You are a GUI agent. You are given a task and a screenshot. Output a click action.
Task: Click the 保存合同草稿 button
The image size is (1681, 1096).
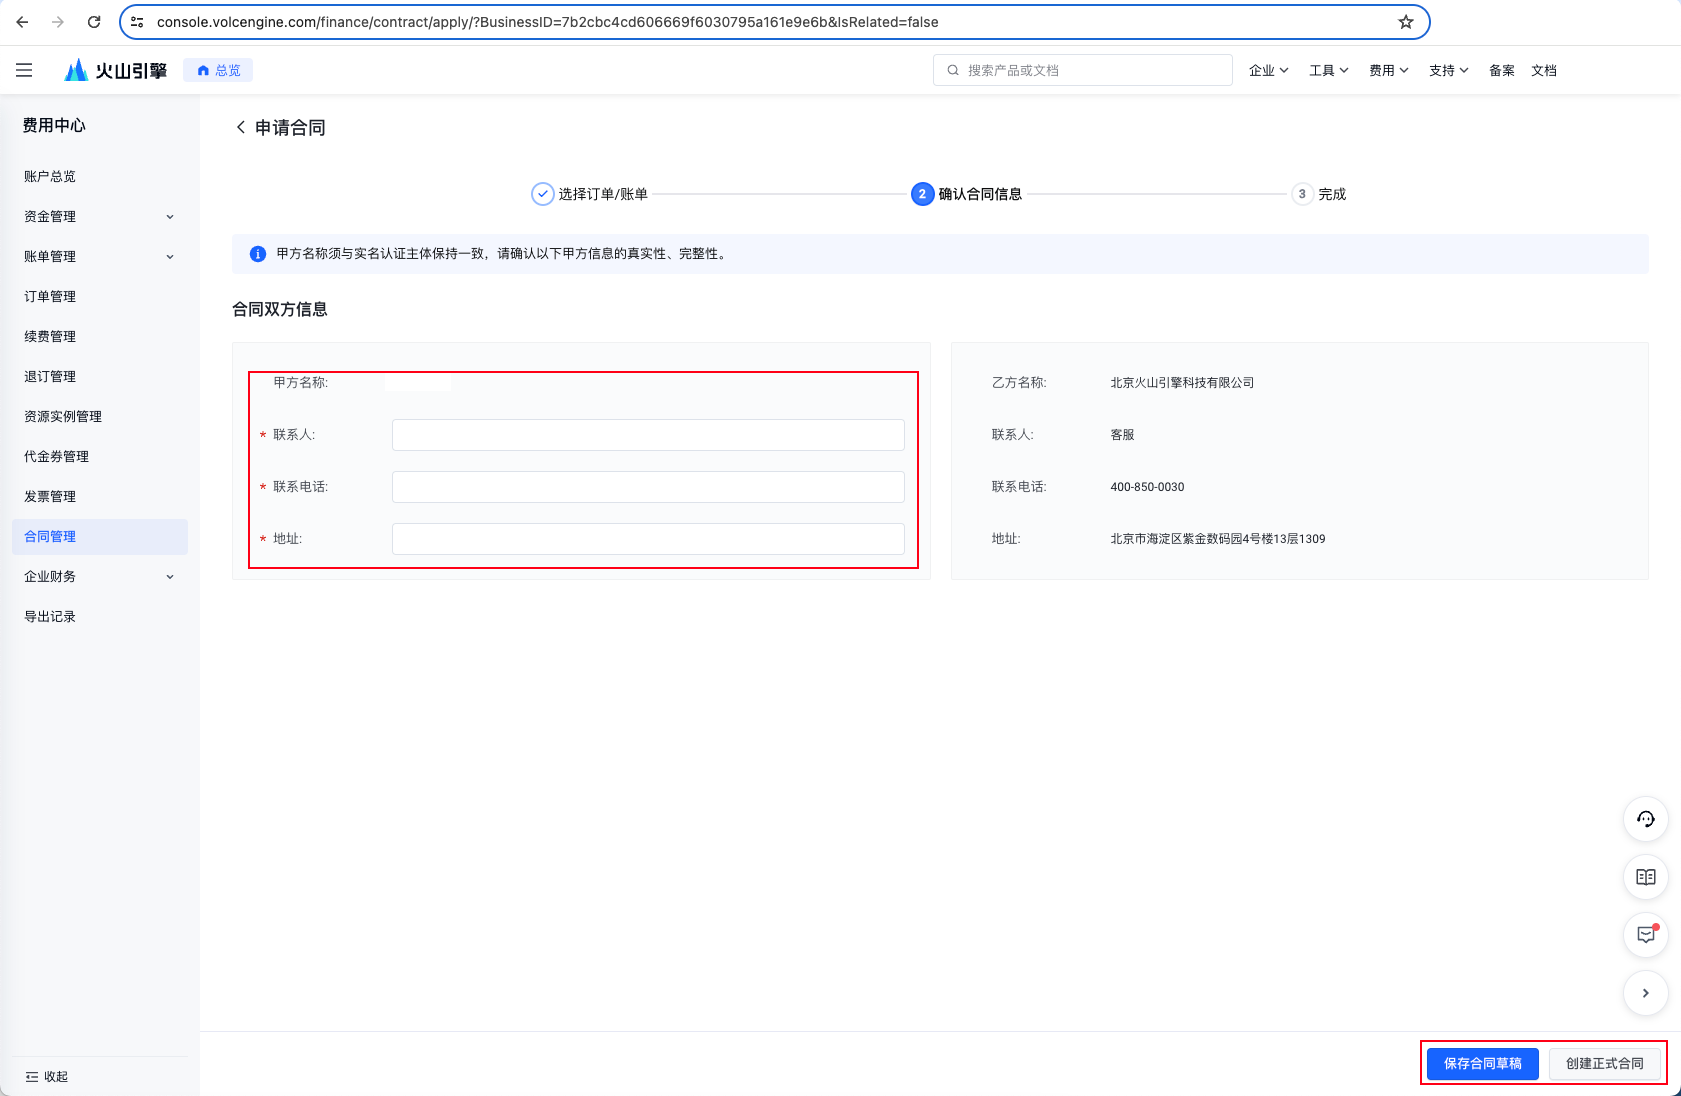point(1483,1064)
